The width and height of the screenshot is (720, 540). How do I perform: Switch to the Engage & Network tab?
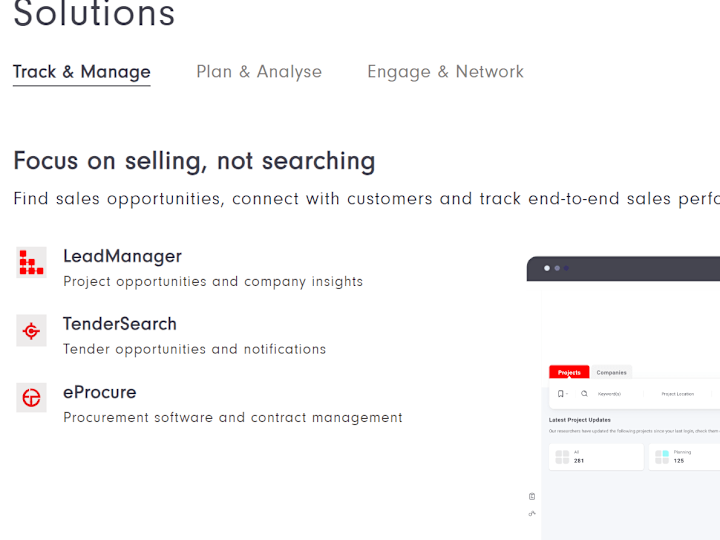coord(445,72)
